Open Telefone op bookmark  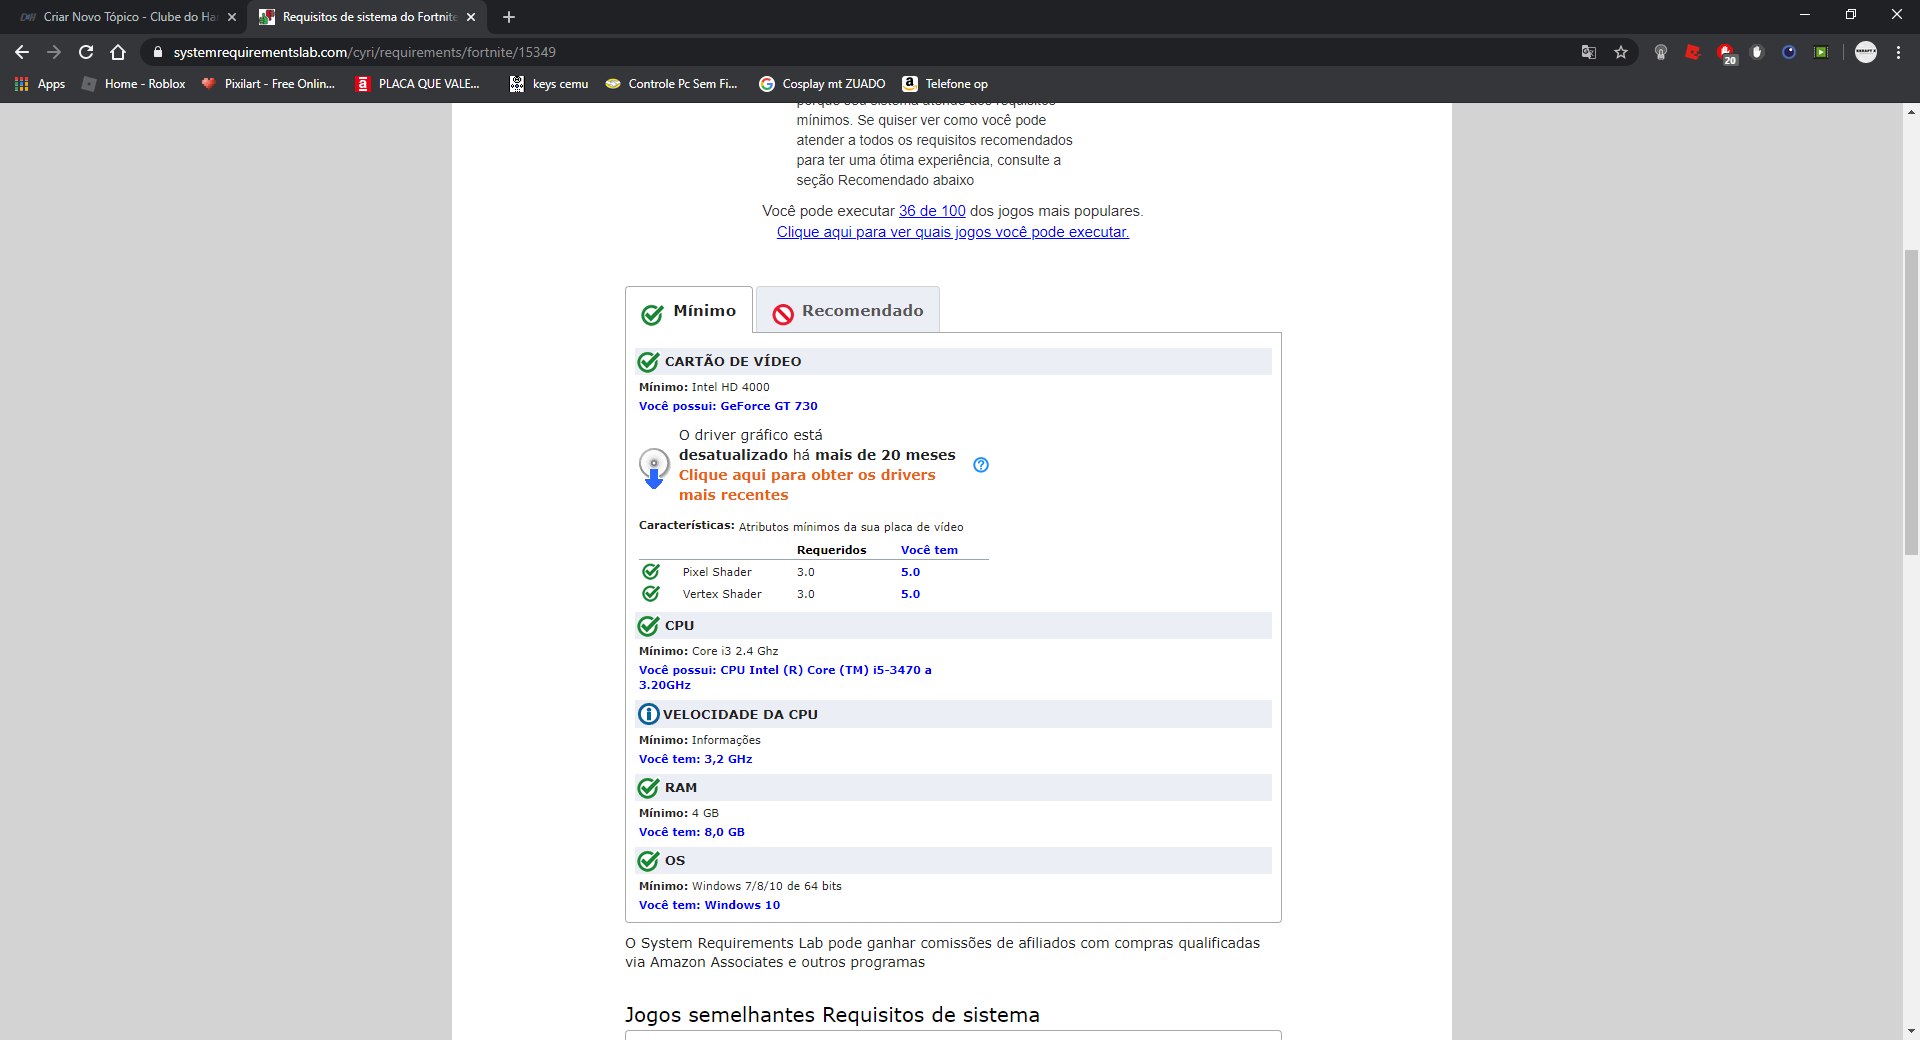click(945, 84)
